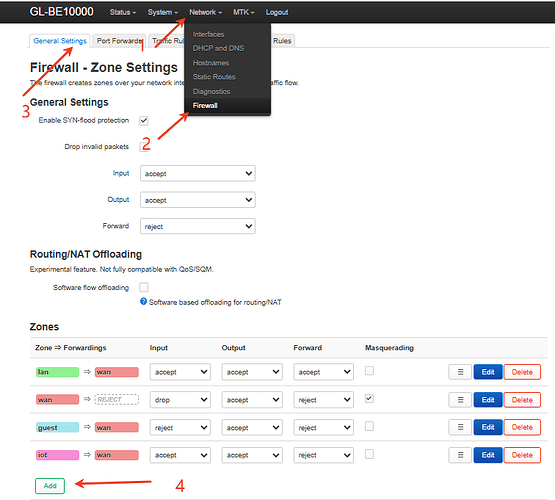The image size is (555, 500).
Task: Toggle Enable SYN-flood protection checkbox
Action: pyautogui.click(x=144, y=121)
